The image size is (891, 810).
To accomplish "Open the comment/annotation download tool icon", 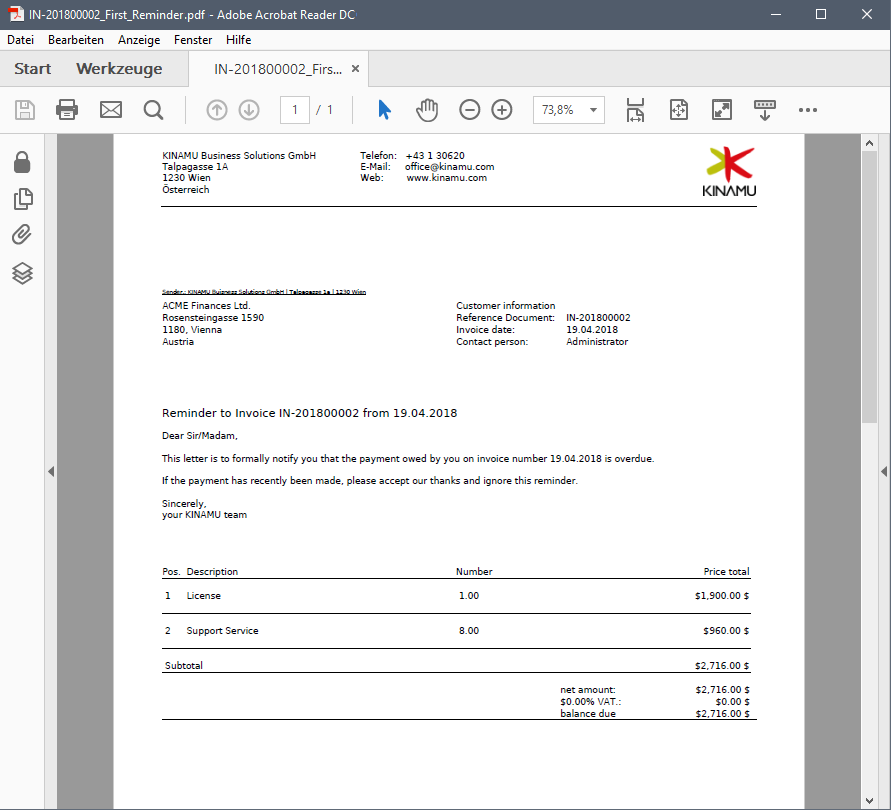I will click(x=765, y=110).
